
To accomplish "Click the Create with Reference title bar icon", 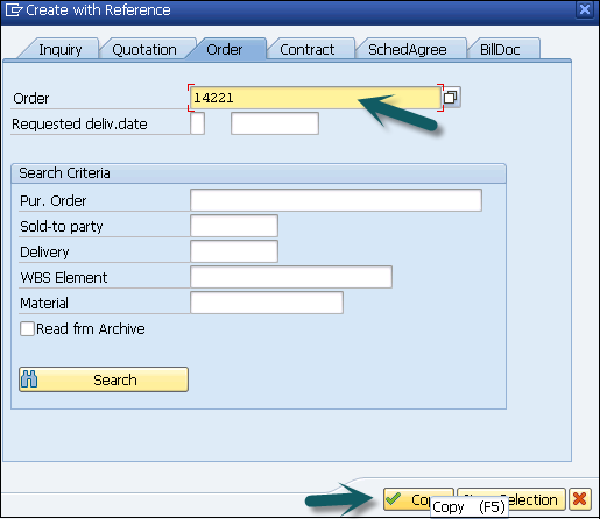I will [11, 10].
